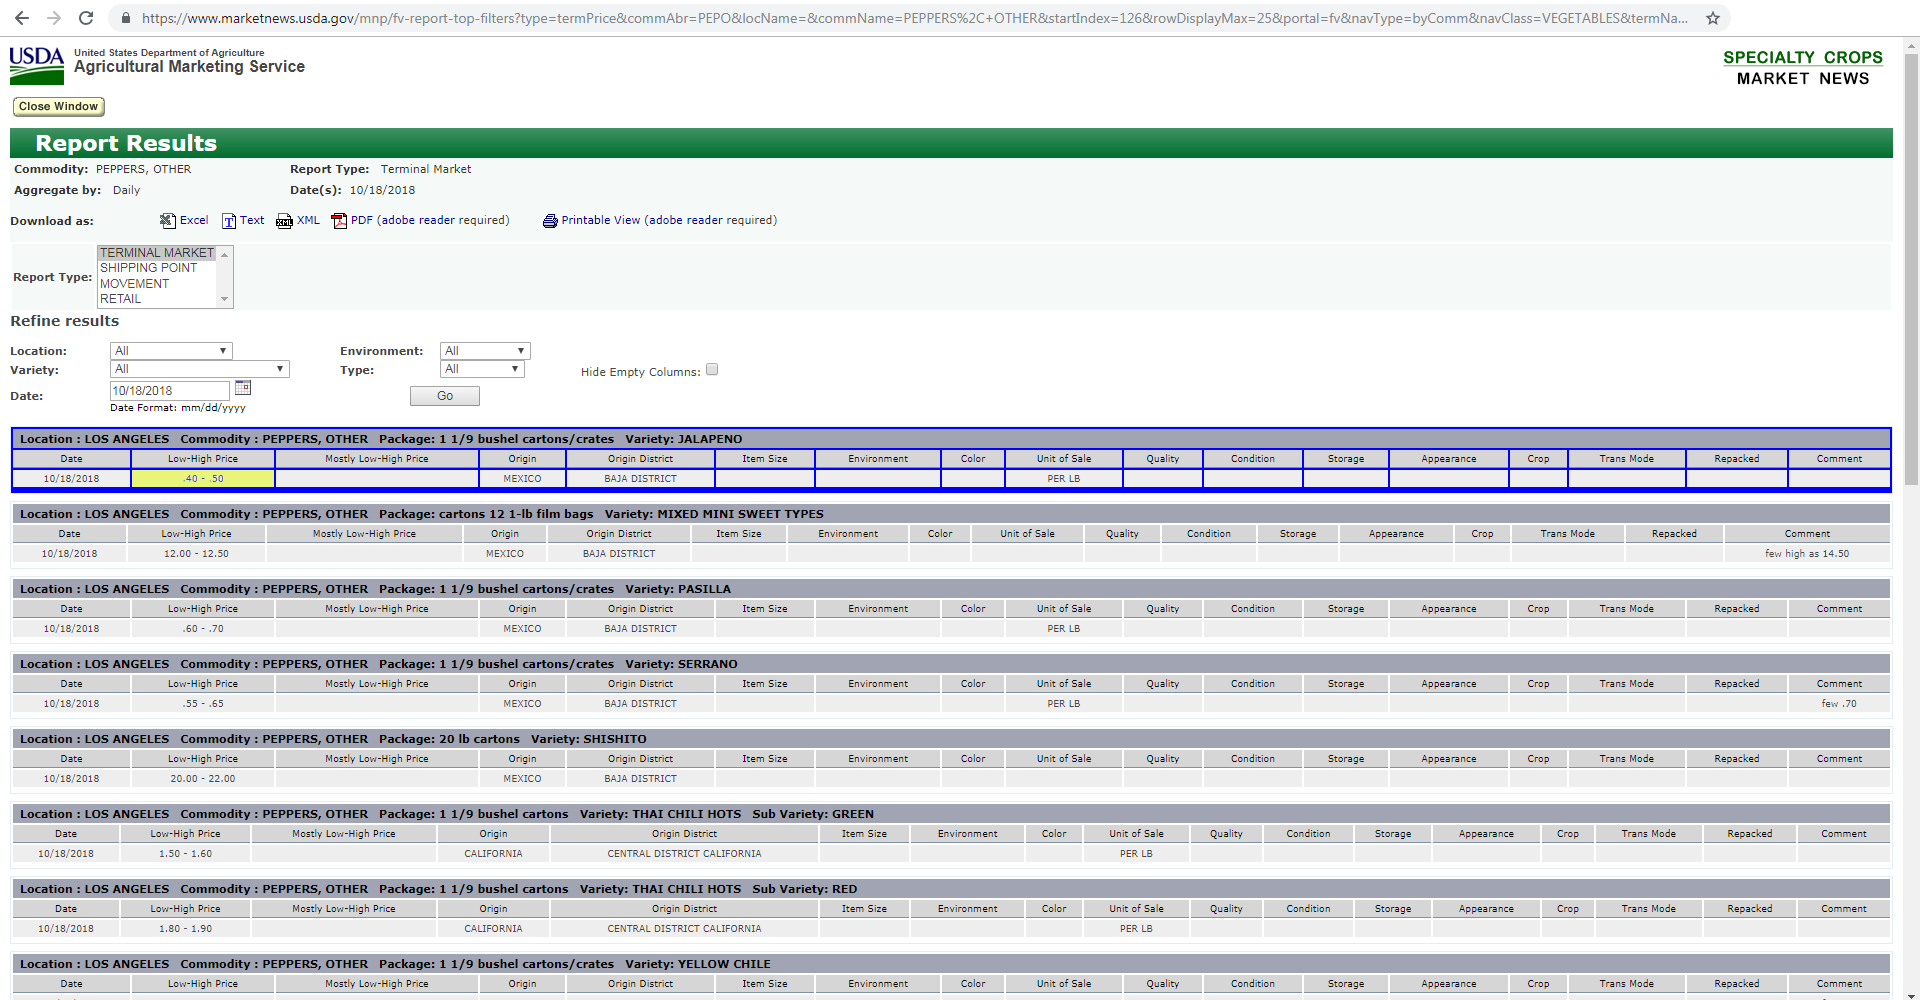Select RETAIL in report type list

pyautogui.click(x=121, y=299)
